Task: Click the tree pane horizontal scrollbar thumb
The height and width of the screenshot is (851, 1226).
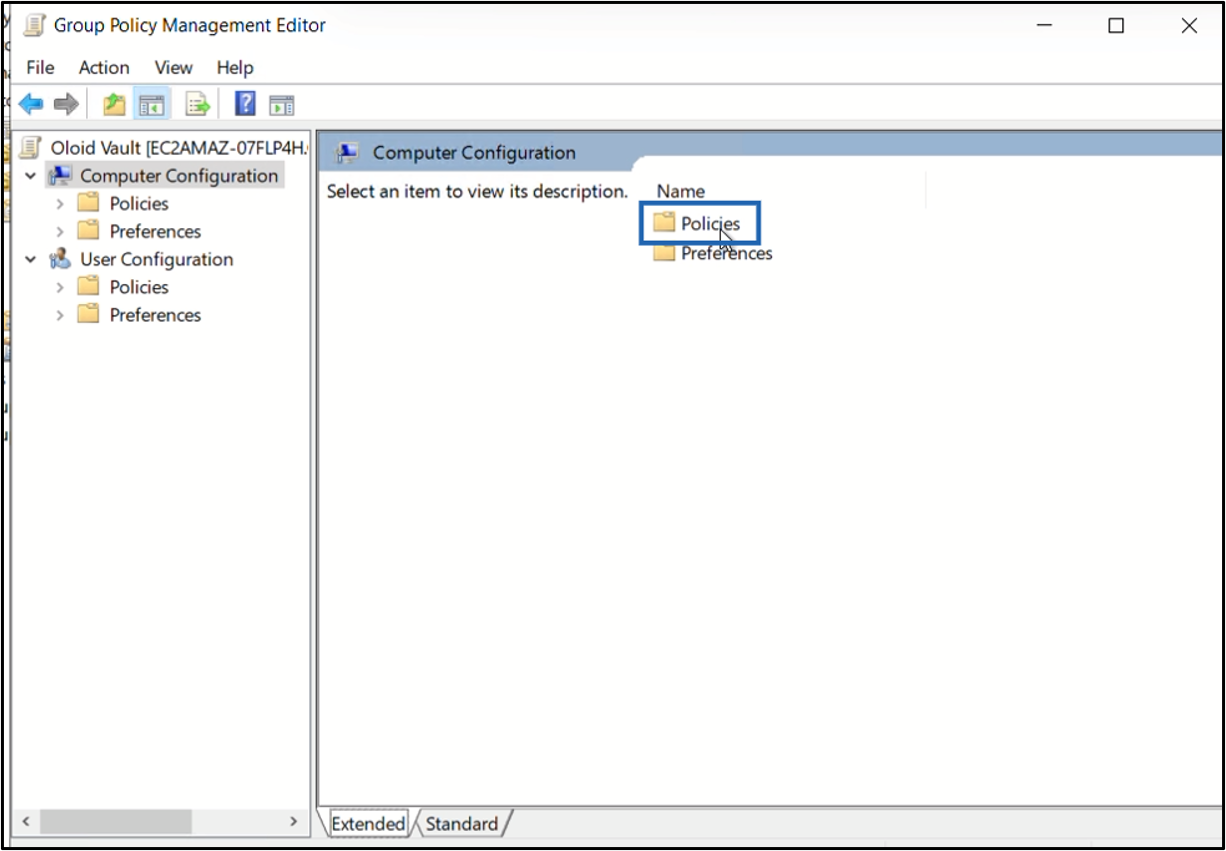Action: (116, 821)
